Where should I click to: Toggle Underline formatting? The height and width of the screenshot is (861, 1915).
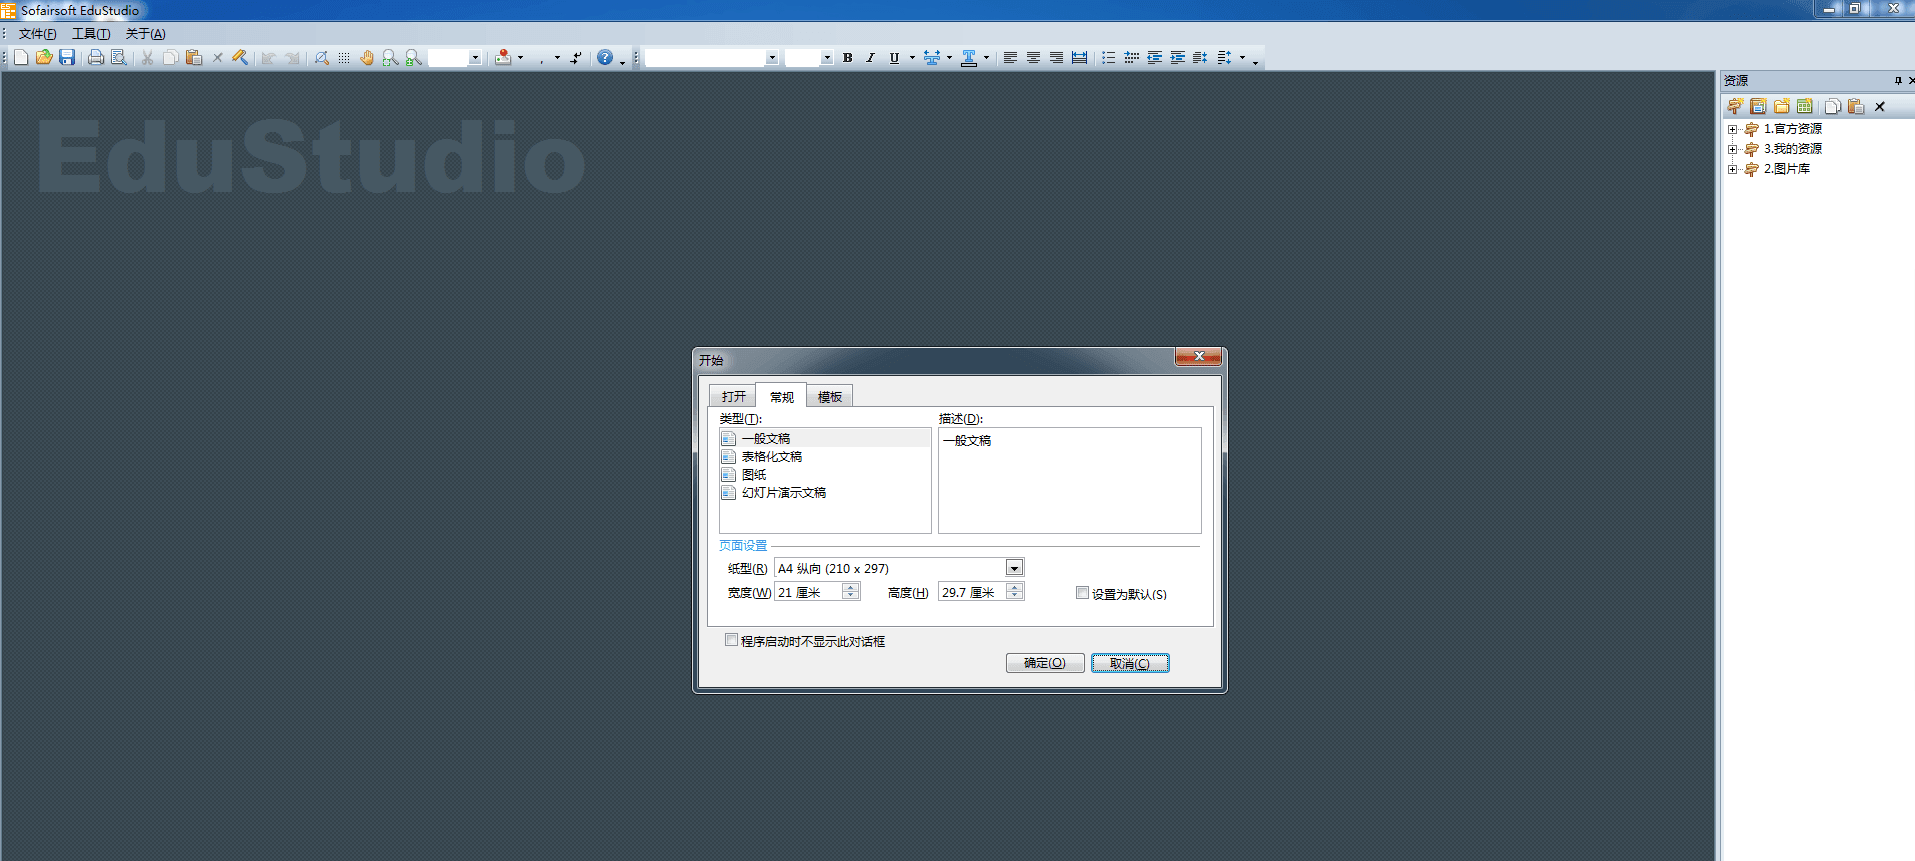pyautogui.click(x=894, y=58)
